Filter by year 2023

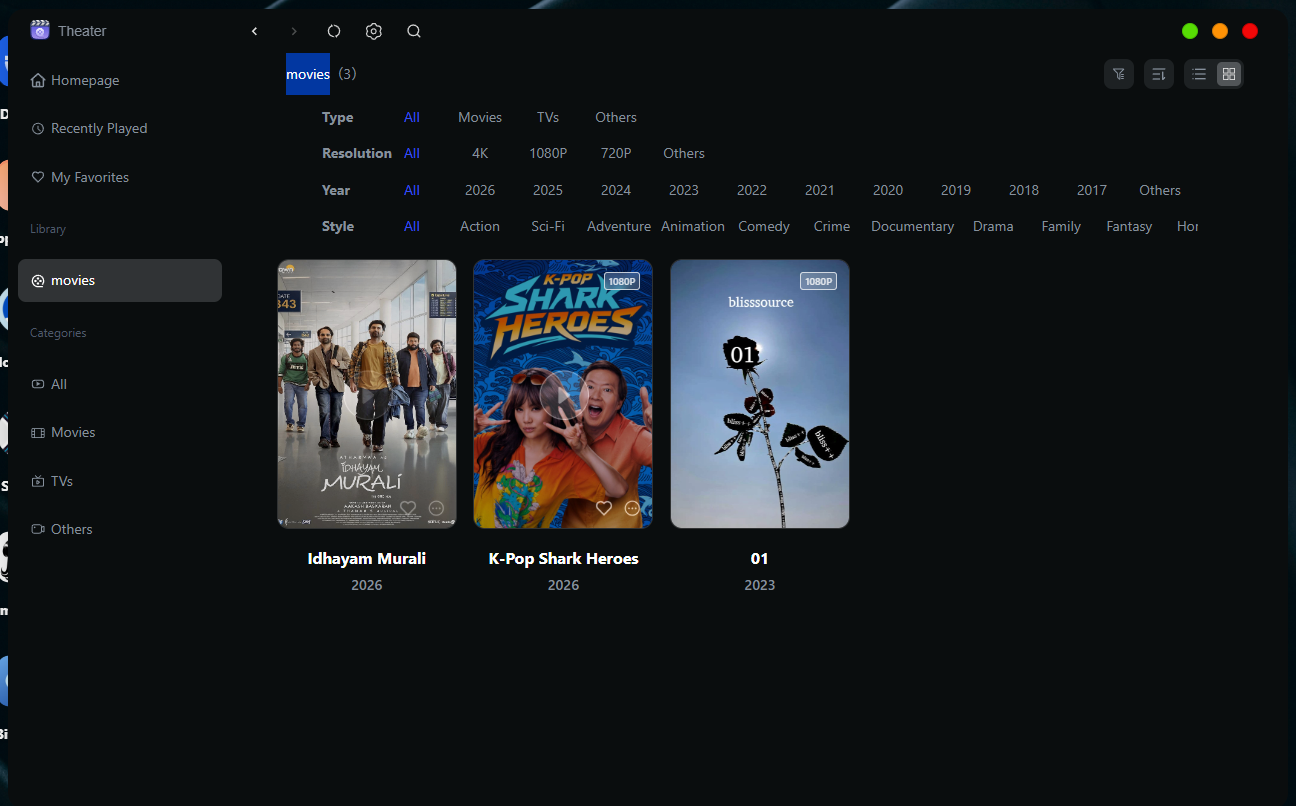684,190
